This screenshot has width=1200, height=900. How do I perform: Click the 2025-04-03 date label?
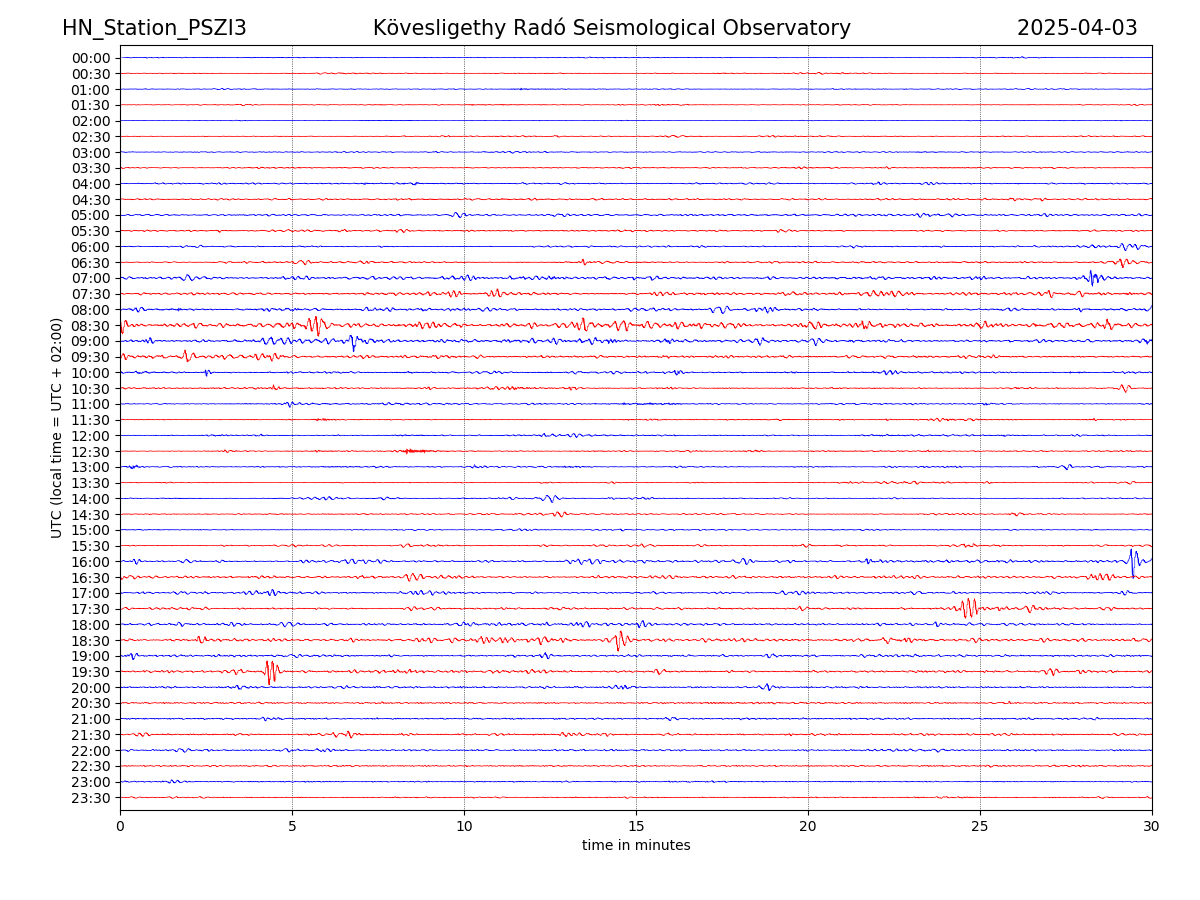pos(1077,28)
